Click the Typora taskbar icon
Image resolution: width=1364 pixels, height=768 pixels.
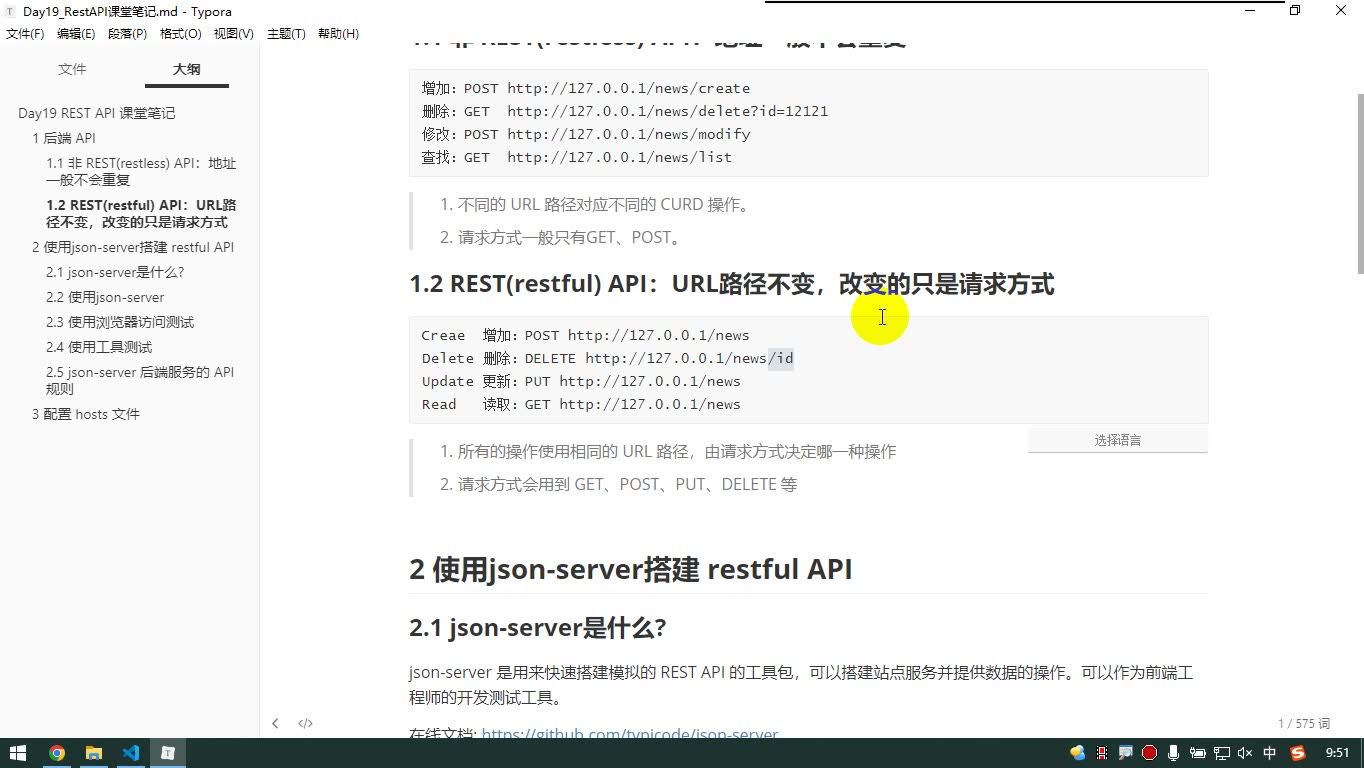168,753
